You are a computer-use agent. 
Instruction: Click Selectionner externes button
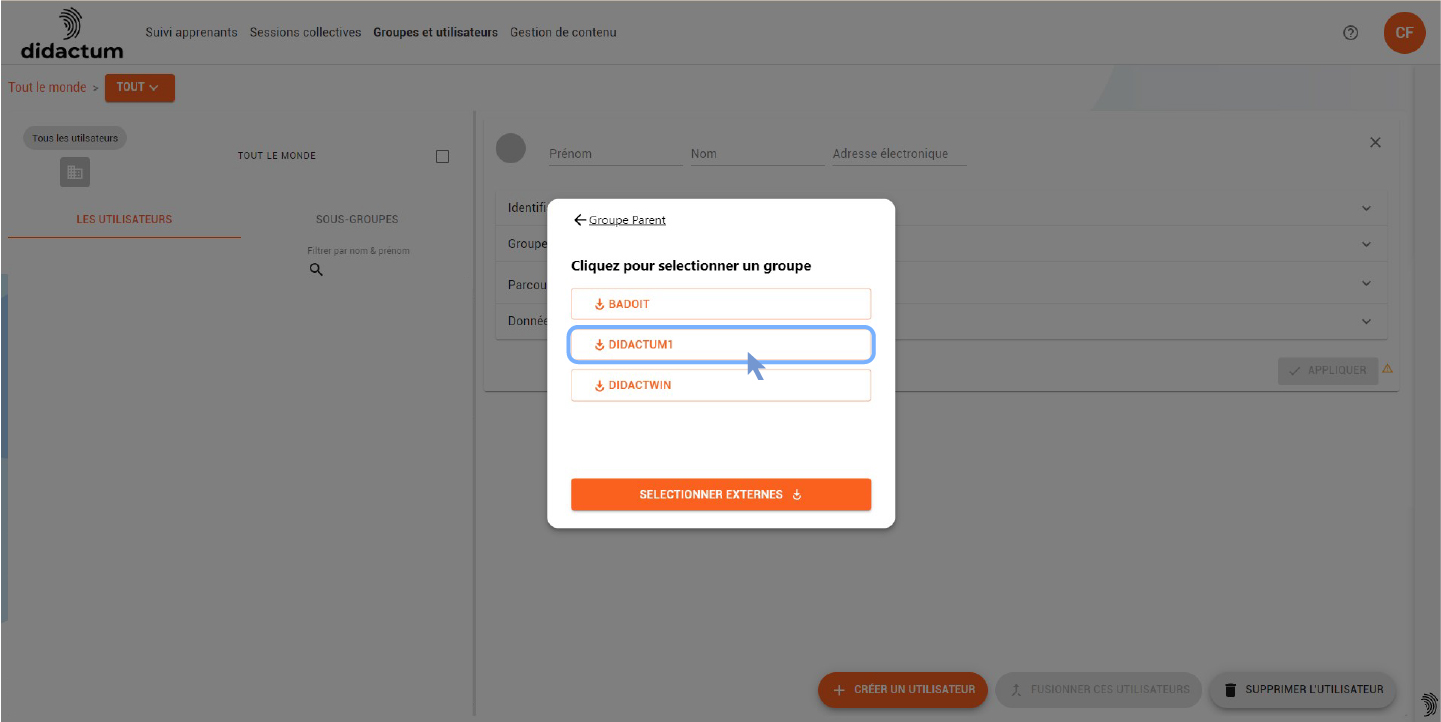(x=721, y=495)
